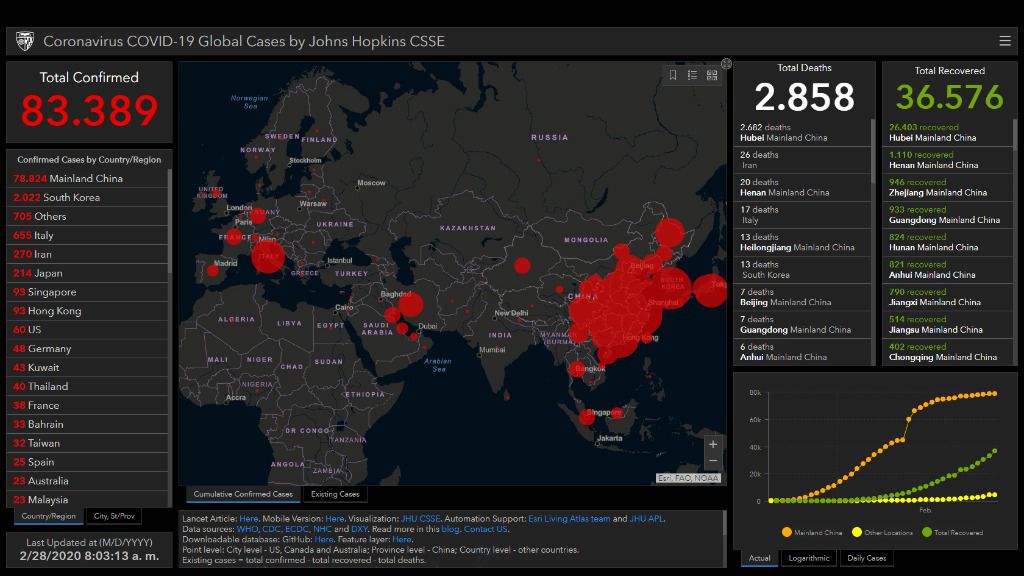Screen dimensions: 1024x576
Task: Show the map legend list
Action: point(692,75)
